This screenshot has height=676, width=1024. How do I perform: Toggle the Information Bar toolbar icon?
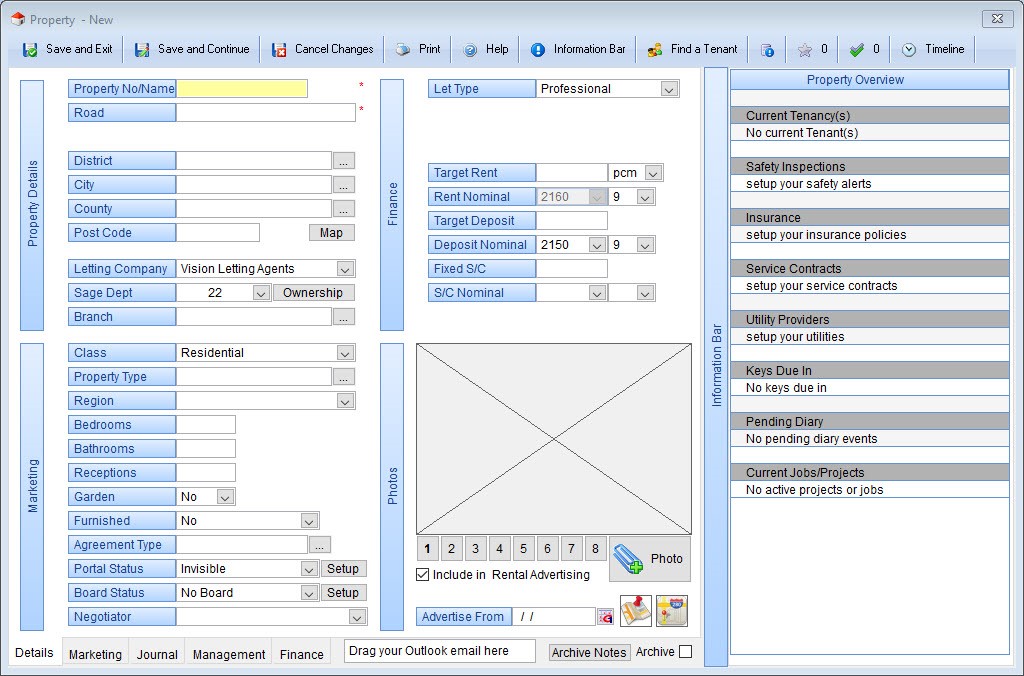(x=537, y=50)
